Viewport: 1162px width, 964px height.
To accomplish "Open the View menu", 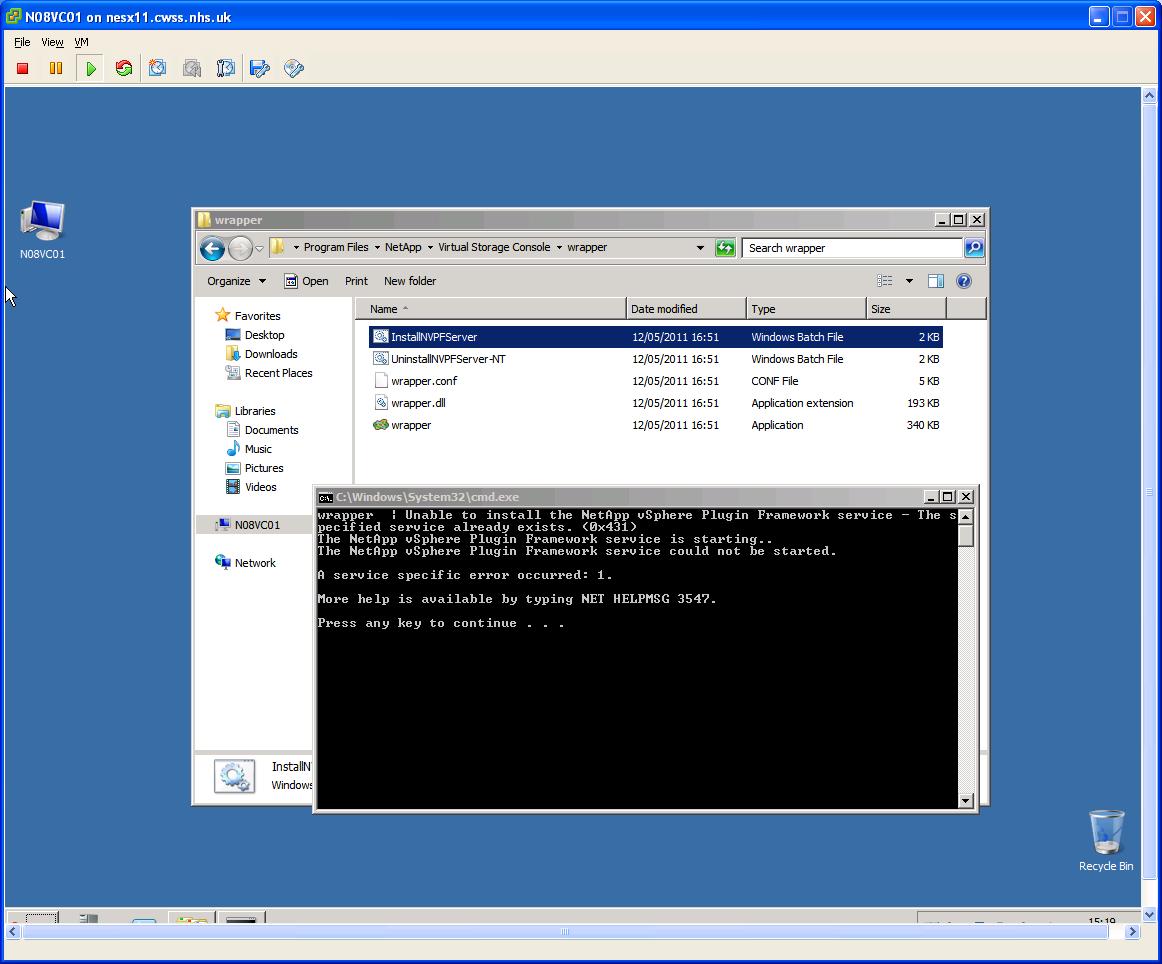I will pyautogui.click(x=52, y=42).
